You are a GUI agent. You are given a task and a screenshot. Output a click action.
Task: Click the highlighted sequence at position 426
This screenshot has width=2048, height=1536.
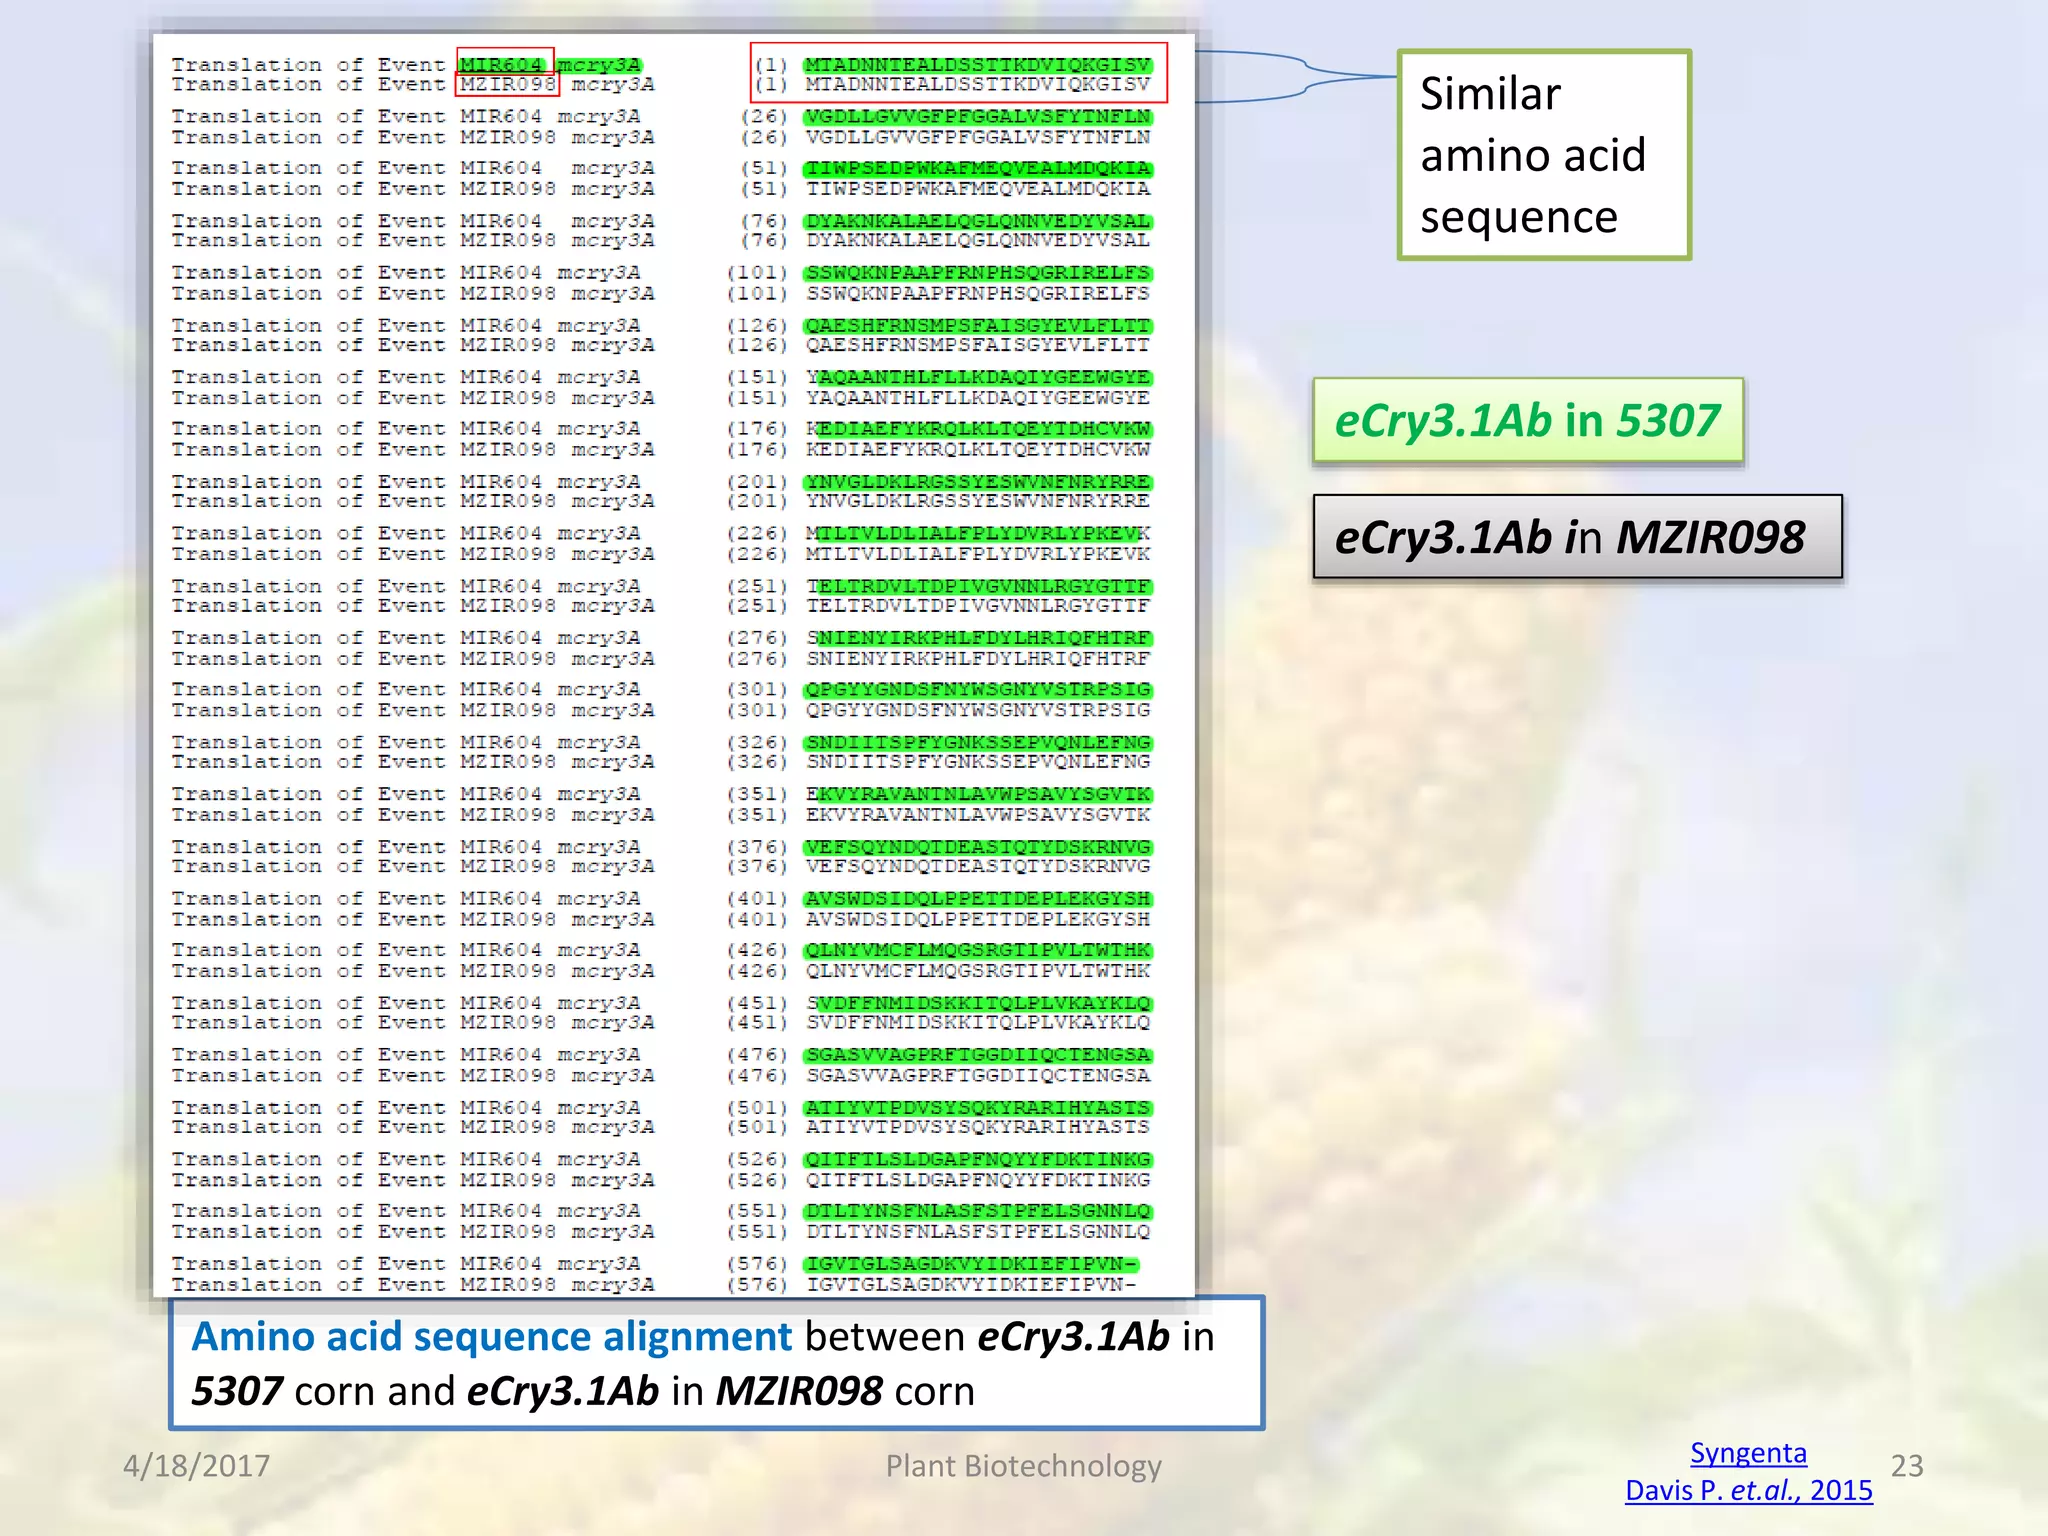977,950
